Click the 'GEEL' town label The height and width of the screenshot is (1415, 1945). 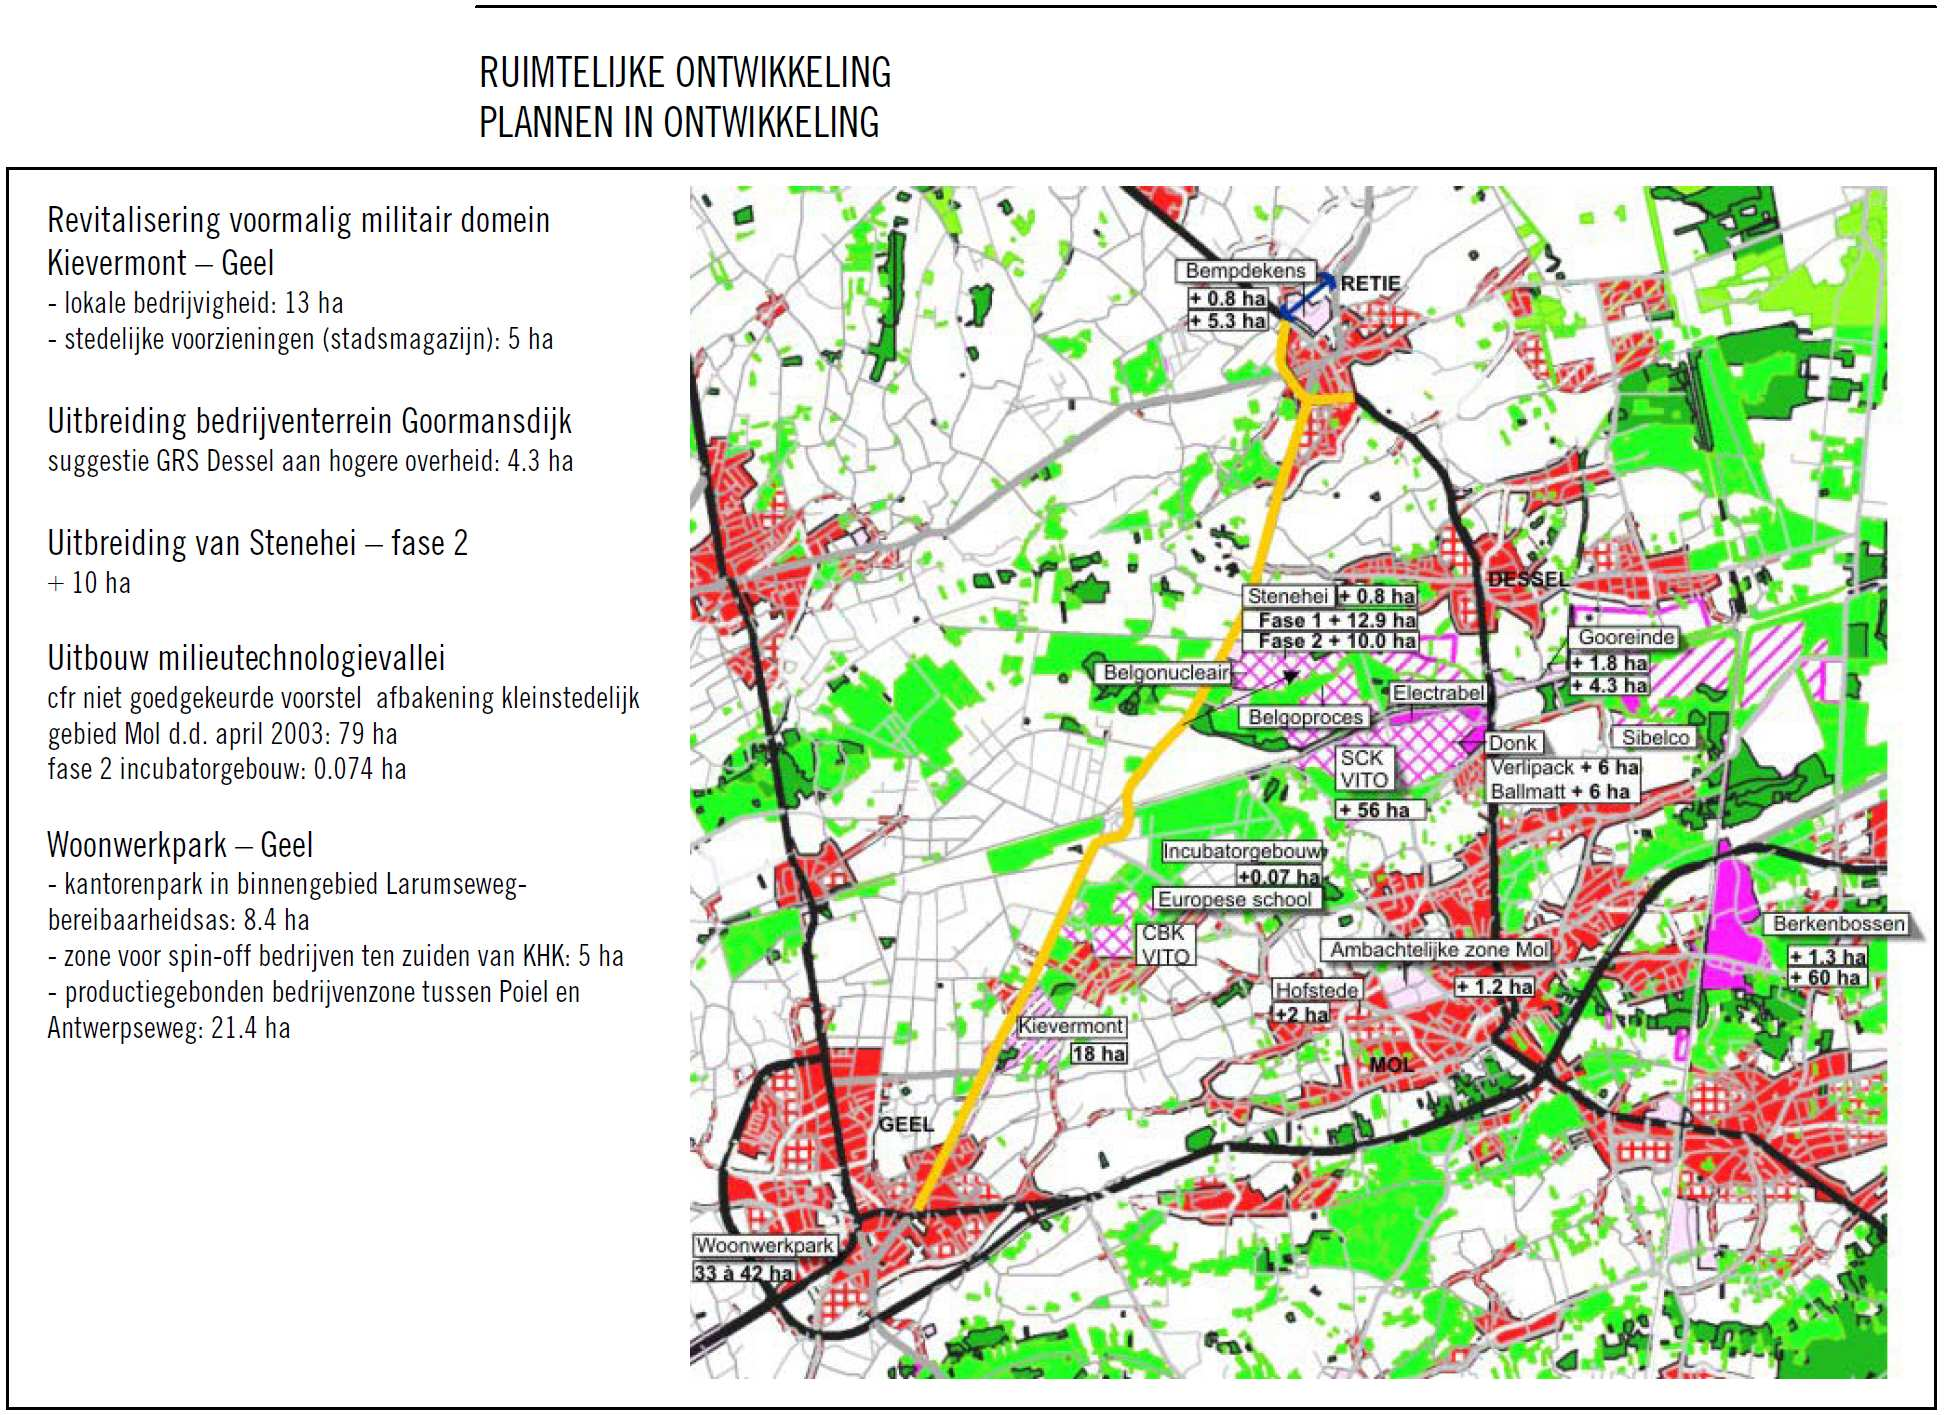click(906, 1125)
